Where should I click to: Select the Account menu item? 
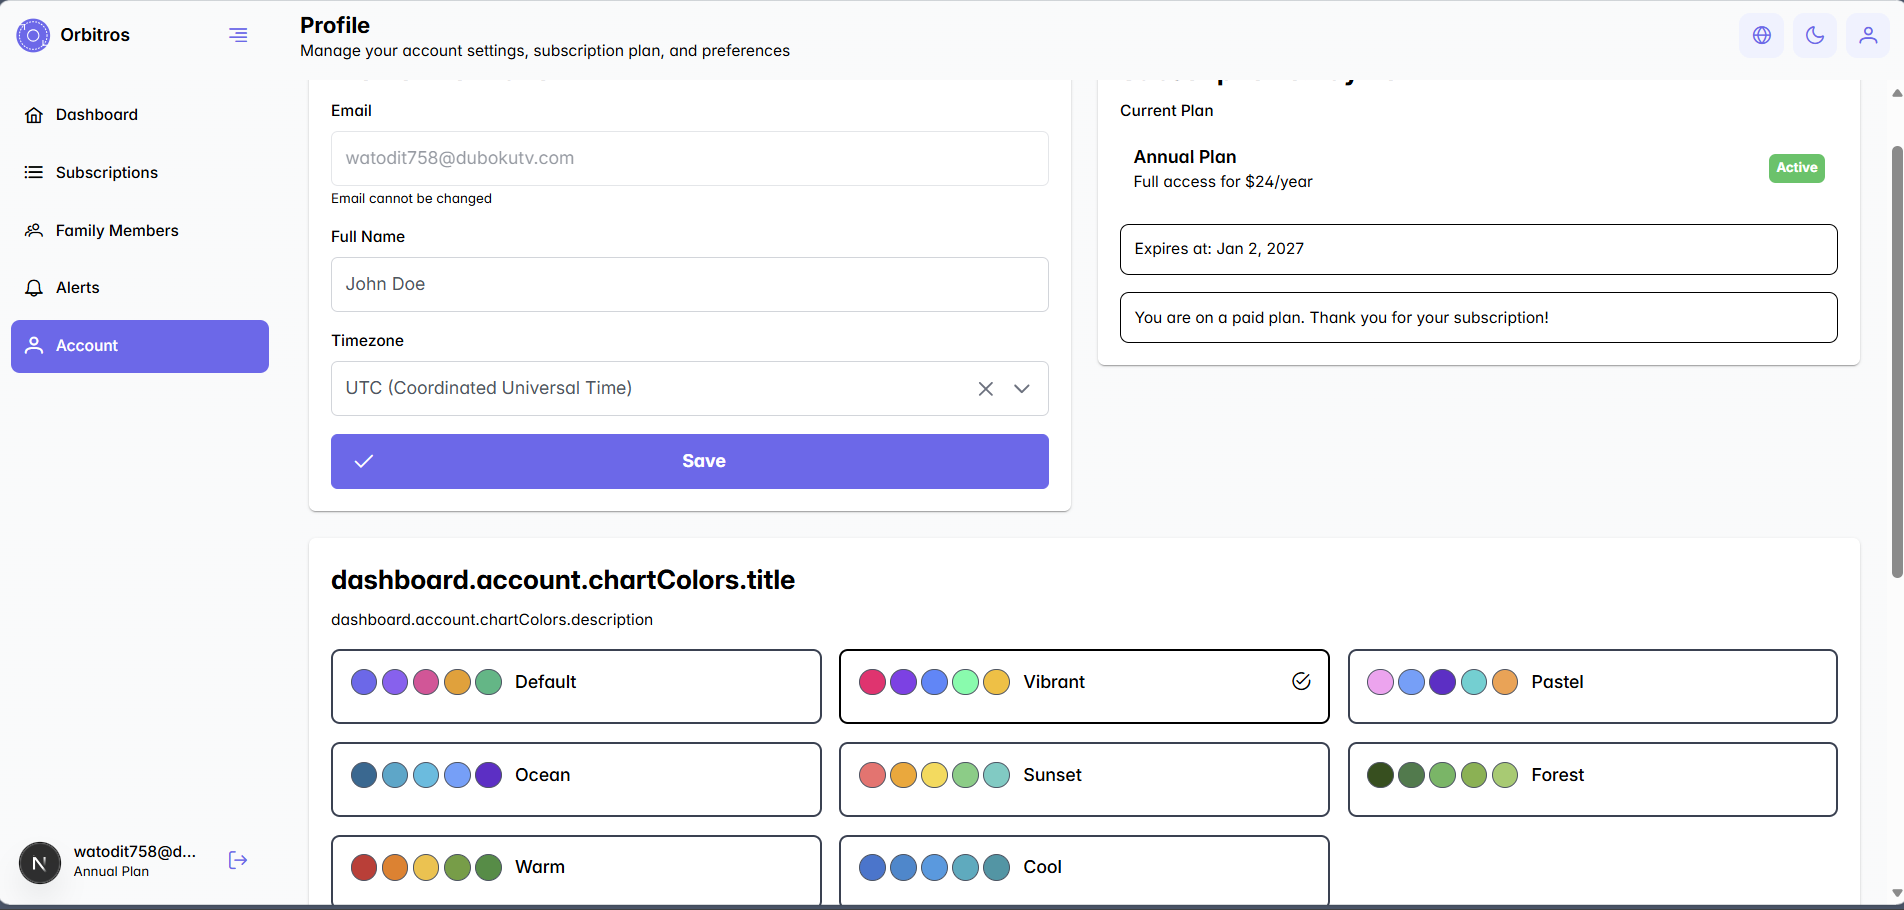pyautogui.click(x=86, y=345)
